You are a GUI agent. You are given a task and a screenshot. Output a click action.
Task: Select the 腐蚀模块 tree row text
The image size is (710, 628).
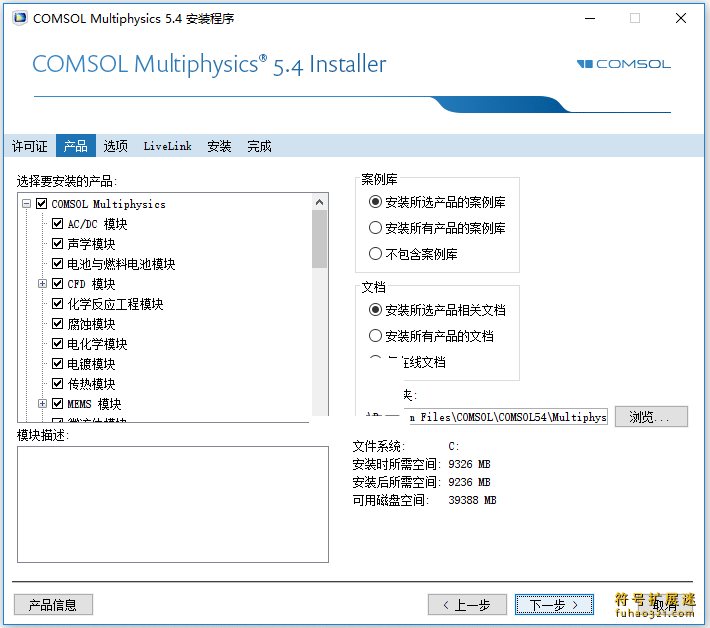(91, 324)
